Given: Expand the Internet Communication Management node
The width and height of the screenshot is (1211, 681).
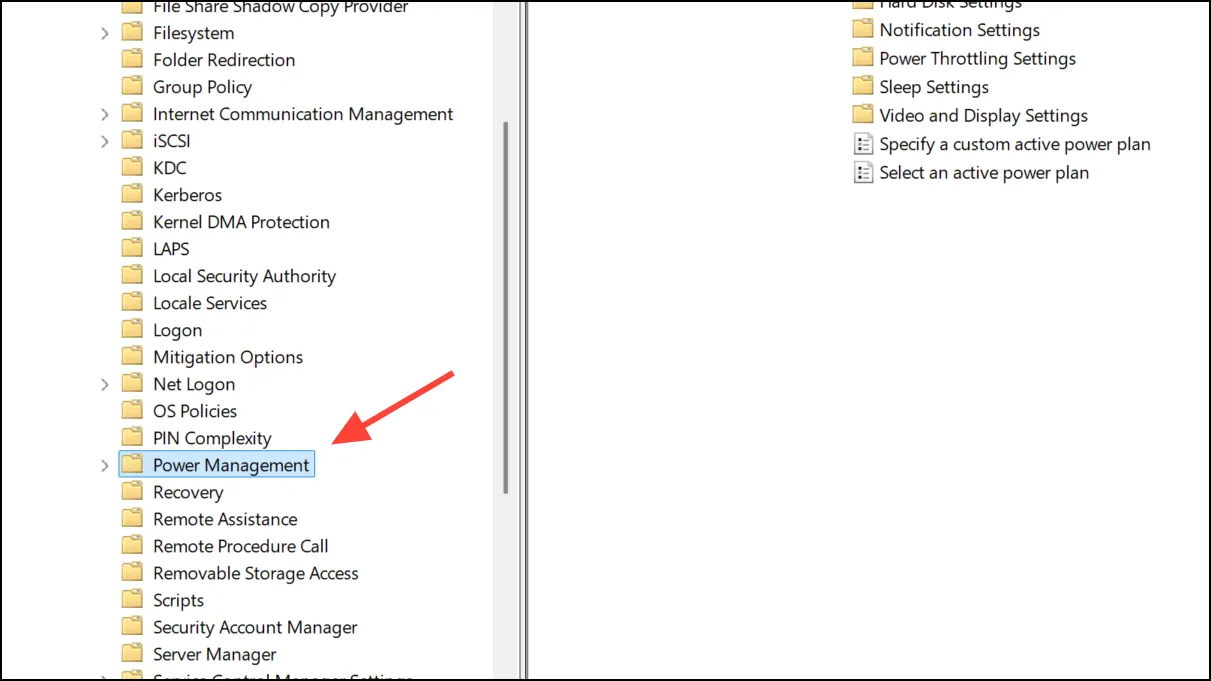Looking at the screenshot, I should point(105,114).
